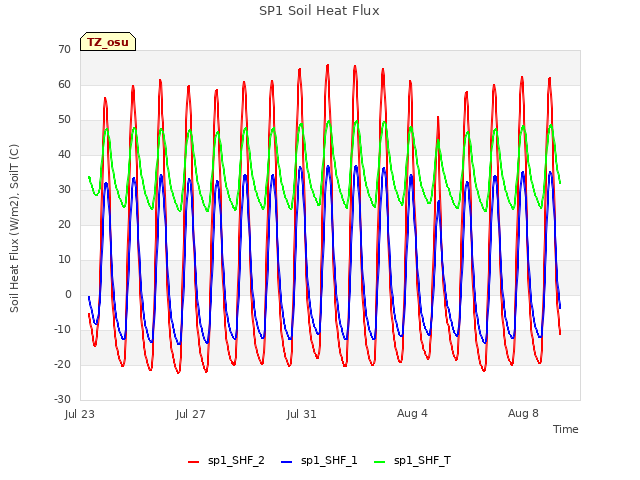This screenshot has width=640, height=480.
Task: Click the 50 y-axis tick label
Action: [64, 120]
